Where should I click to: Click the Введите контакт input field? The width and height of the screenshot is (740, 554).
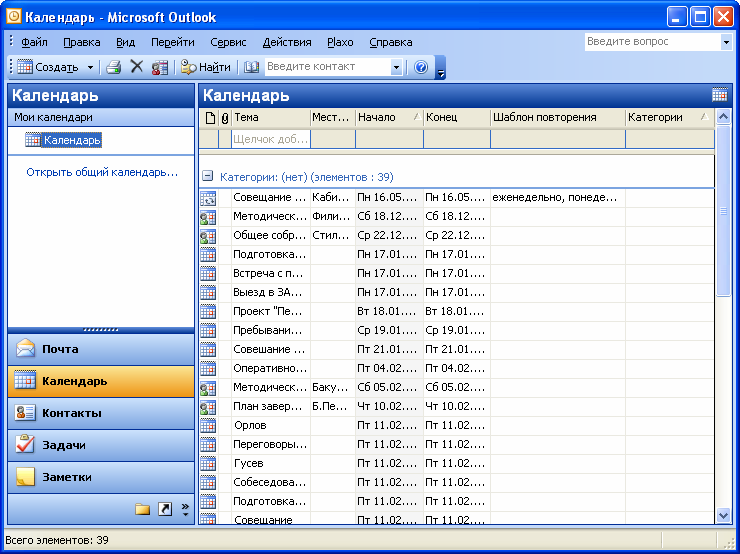pyautogui.click(x=328, y=67)
